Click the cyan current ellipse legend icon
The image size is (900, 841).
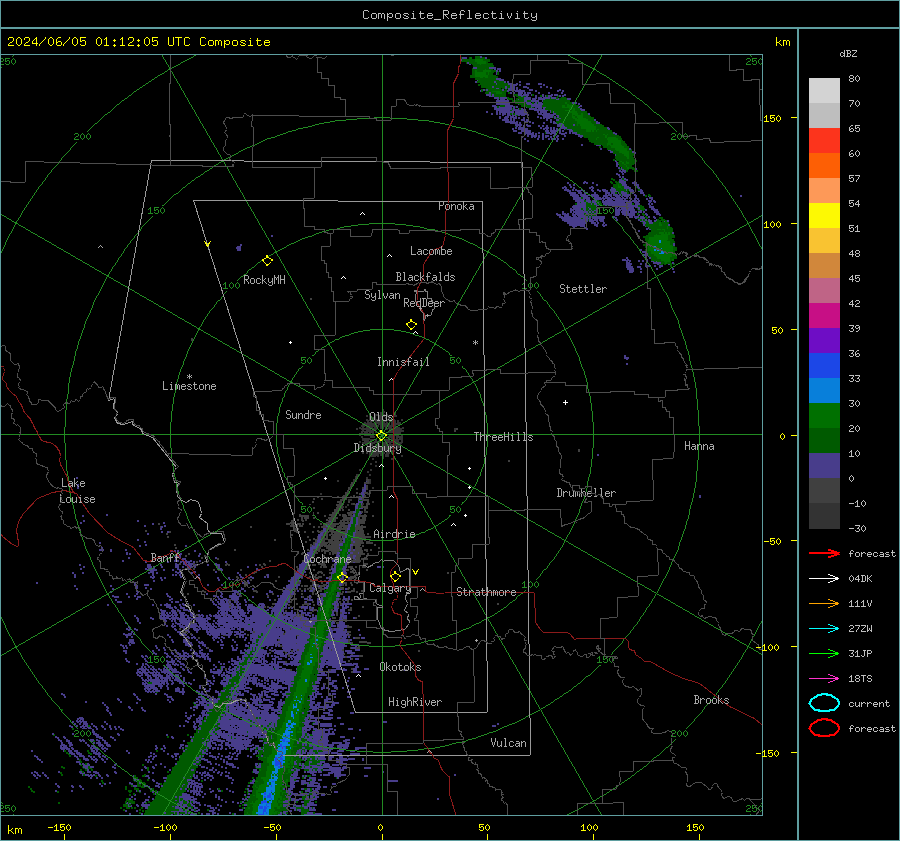[824, 703]
